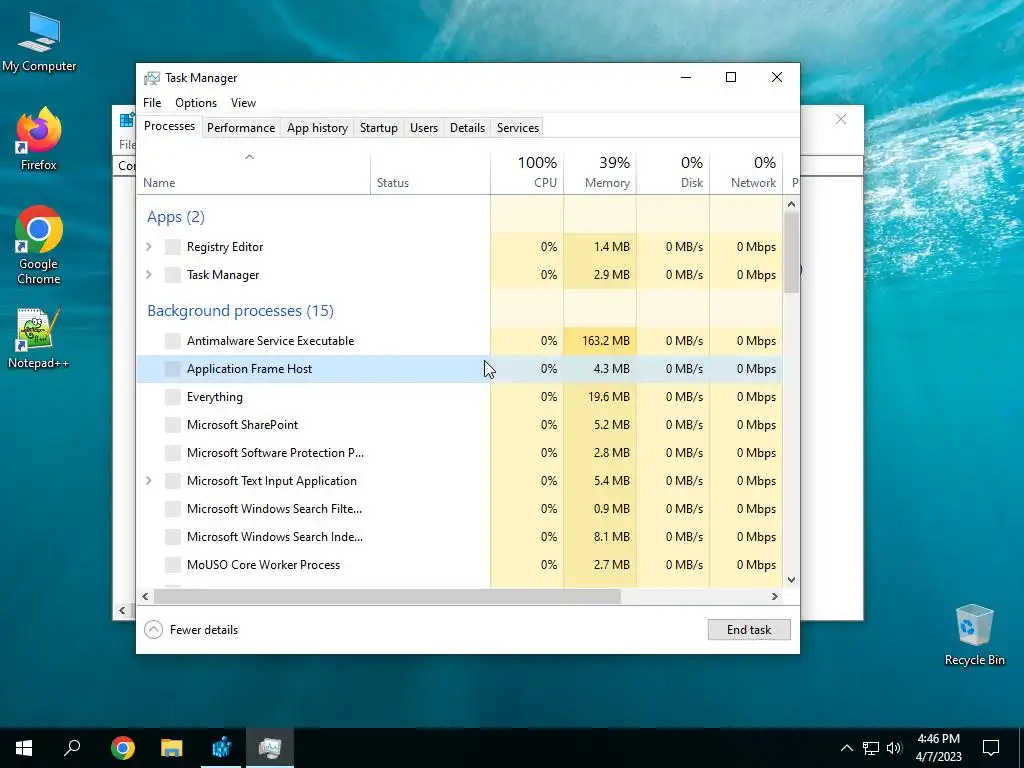Switch to the Performance tab

(x=241, y=128)
